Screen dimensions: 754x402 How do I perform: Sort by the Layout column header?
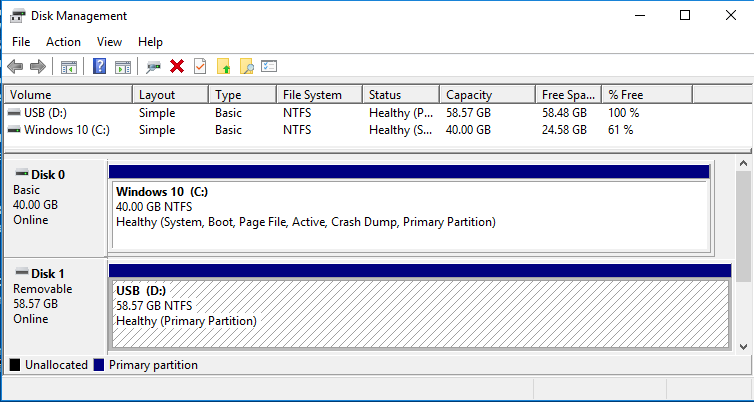click(171, 95)
